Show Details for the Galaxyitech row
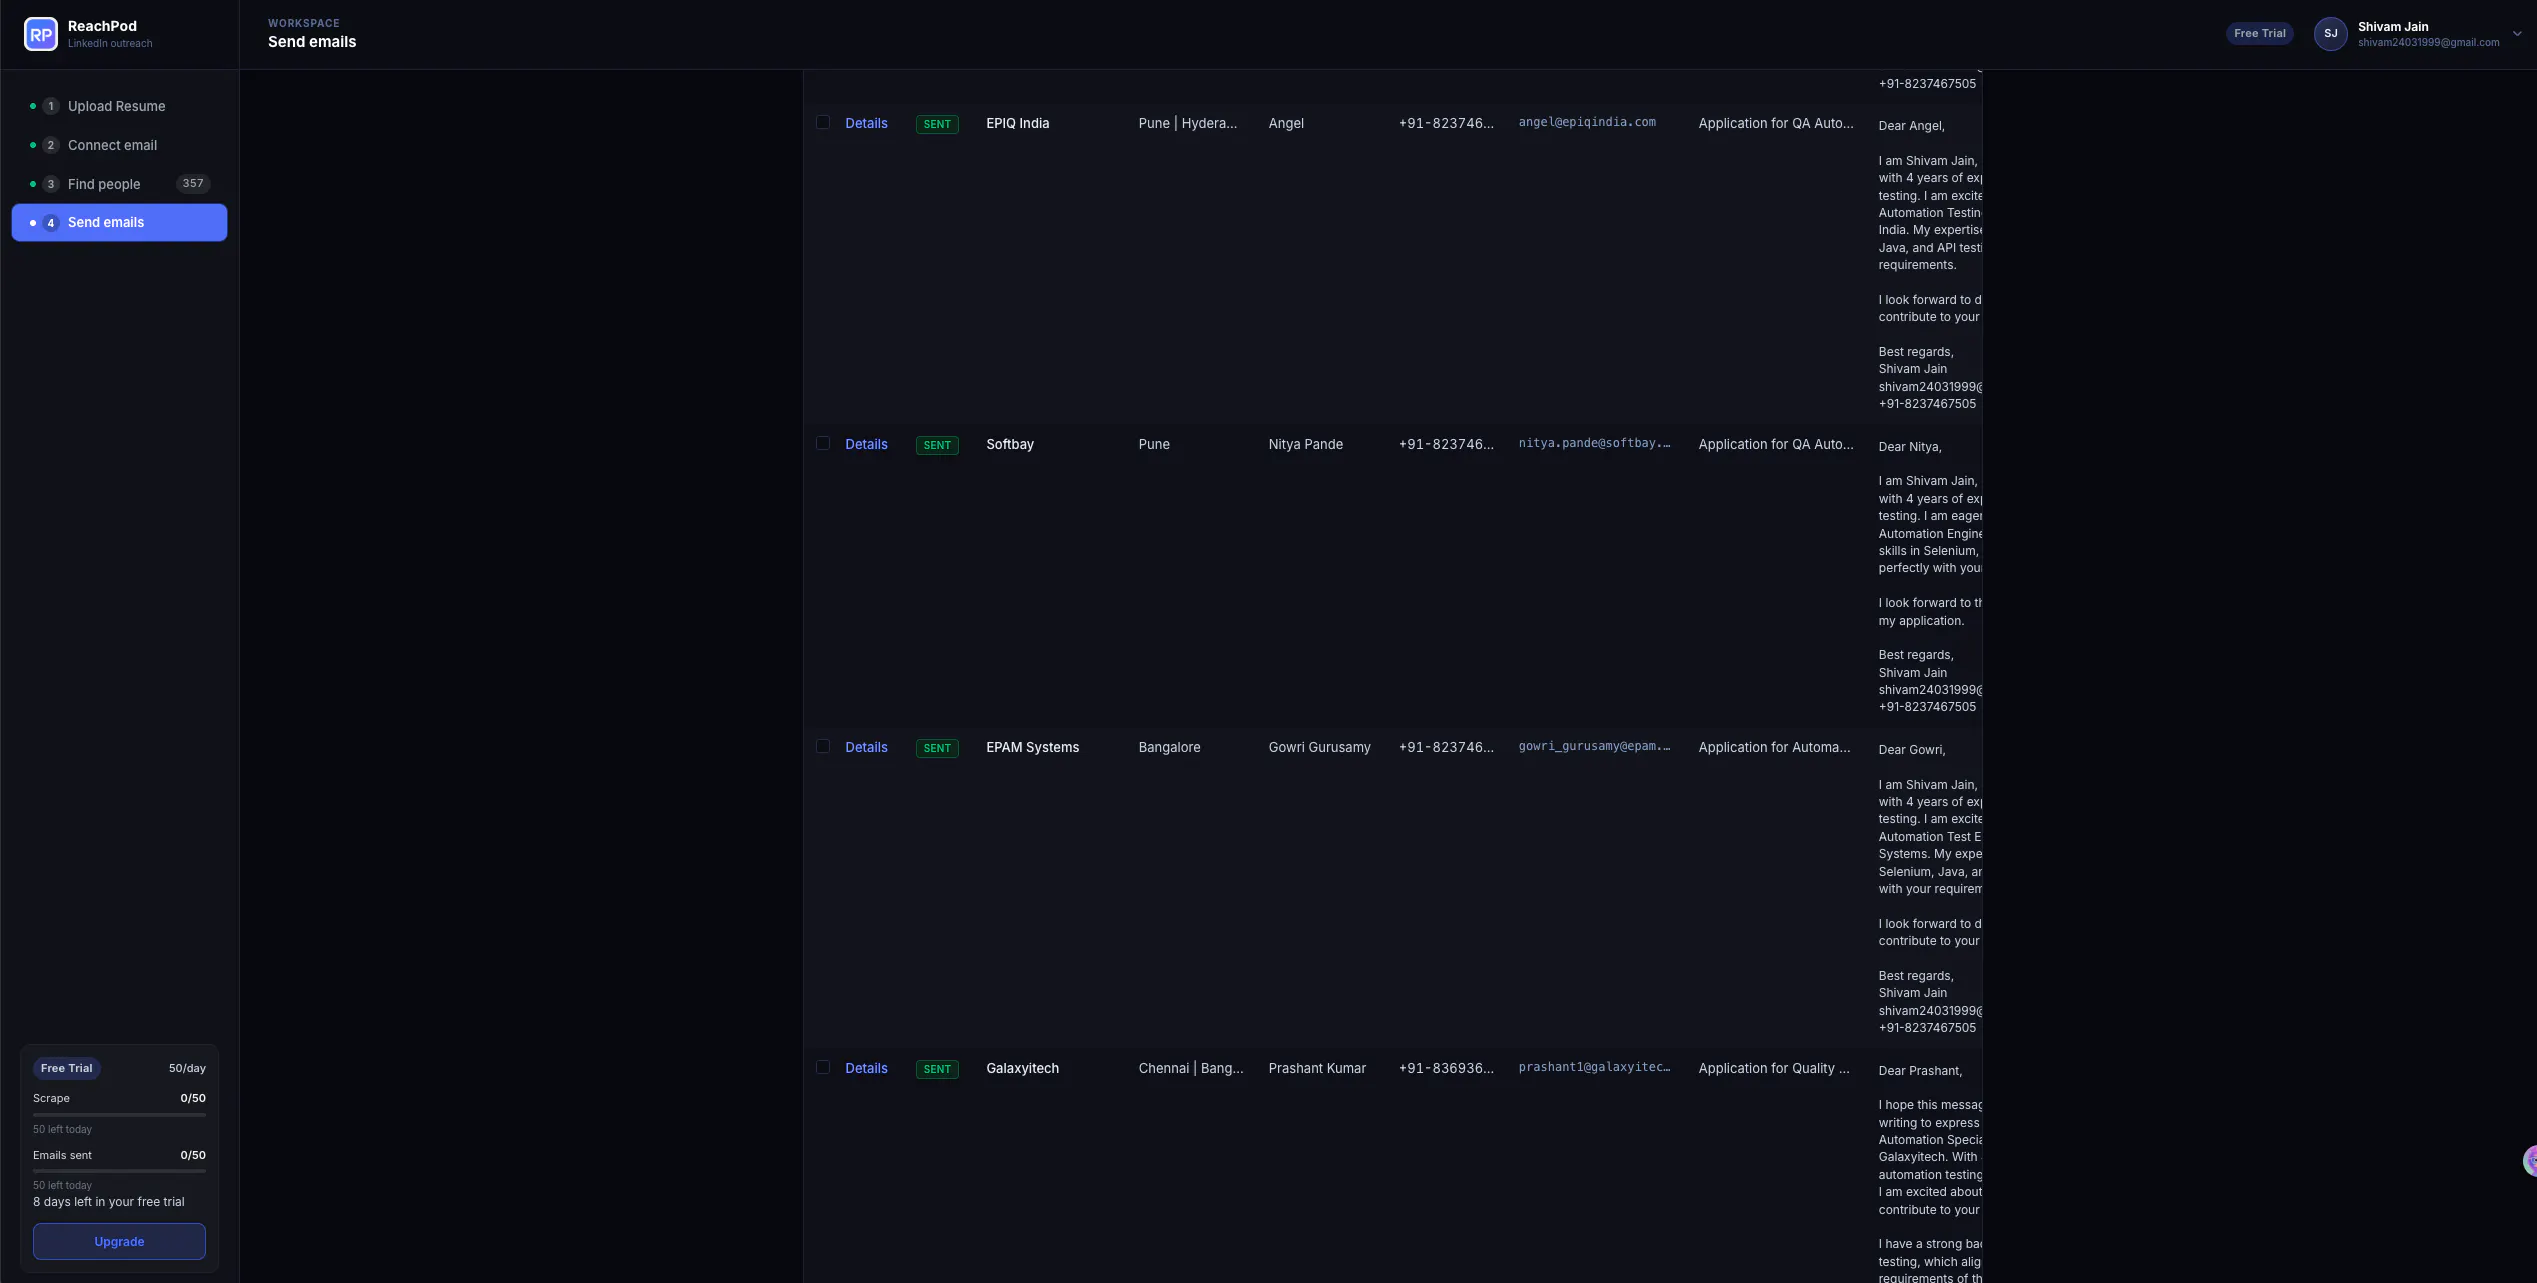The width and height of the screenshot is (2537, 1283). click(x=866, y=1069)
